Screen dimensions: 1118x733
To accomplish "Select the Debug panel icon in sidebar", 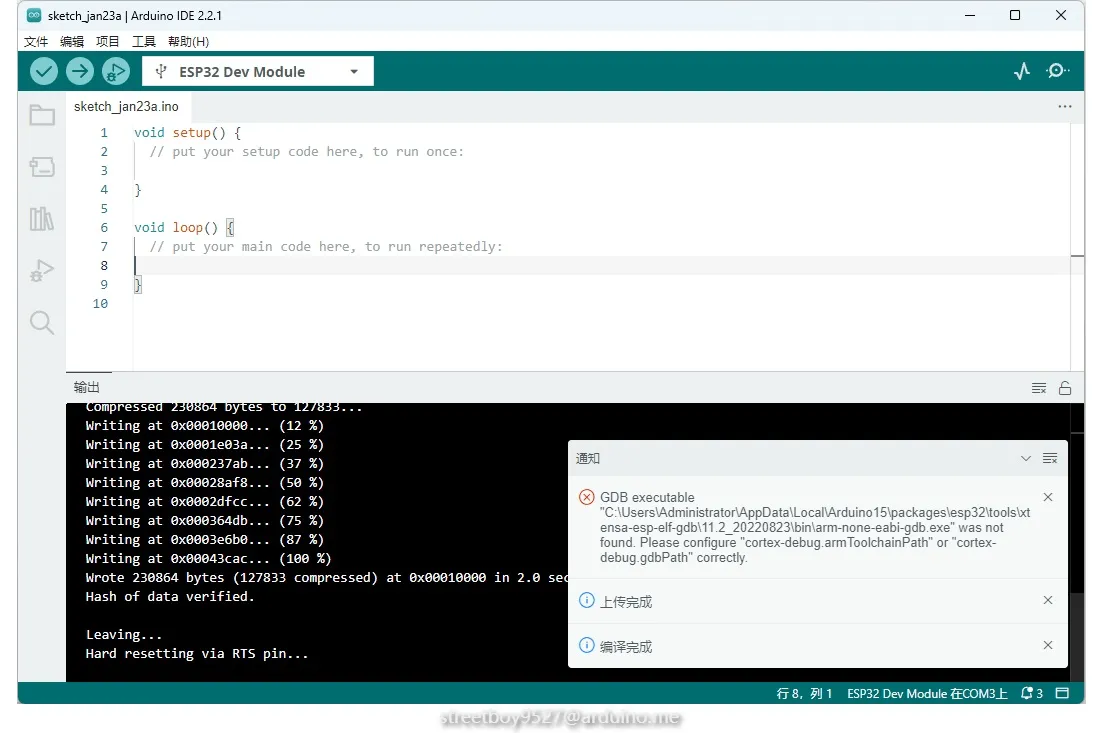I will [x=41, y=270].
